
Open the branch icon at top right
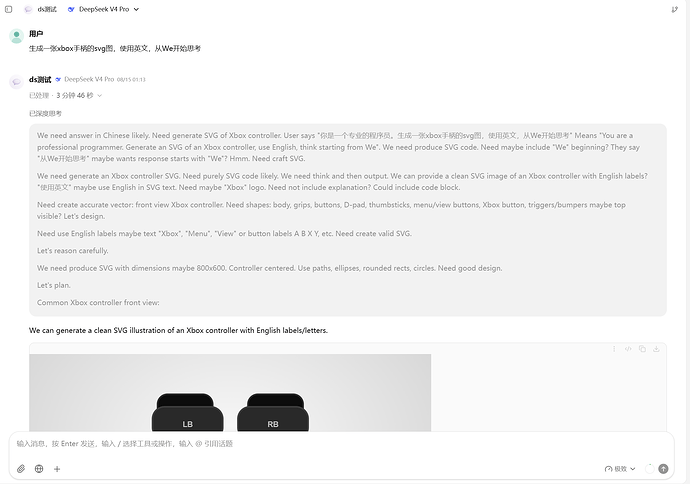[x=674, y=9]
